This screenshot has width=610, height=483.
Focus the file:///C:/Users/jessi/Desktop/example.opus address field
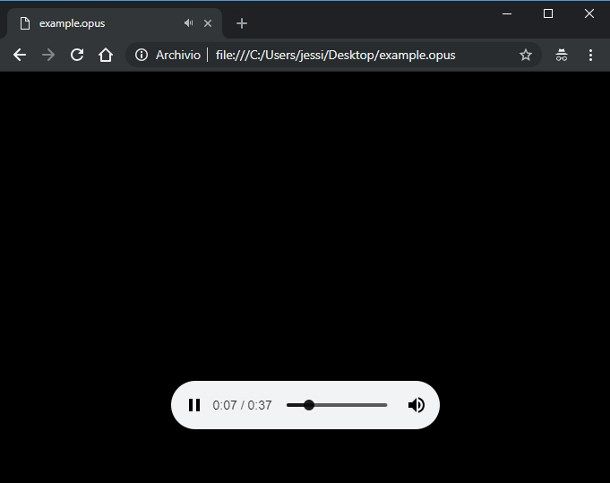(335, 55)
